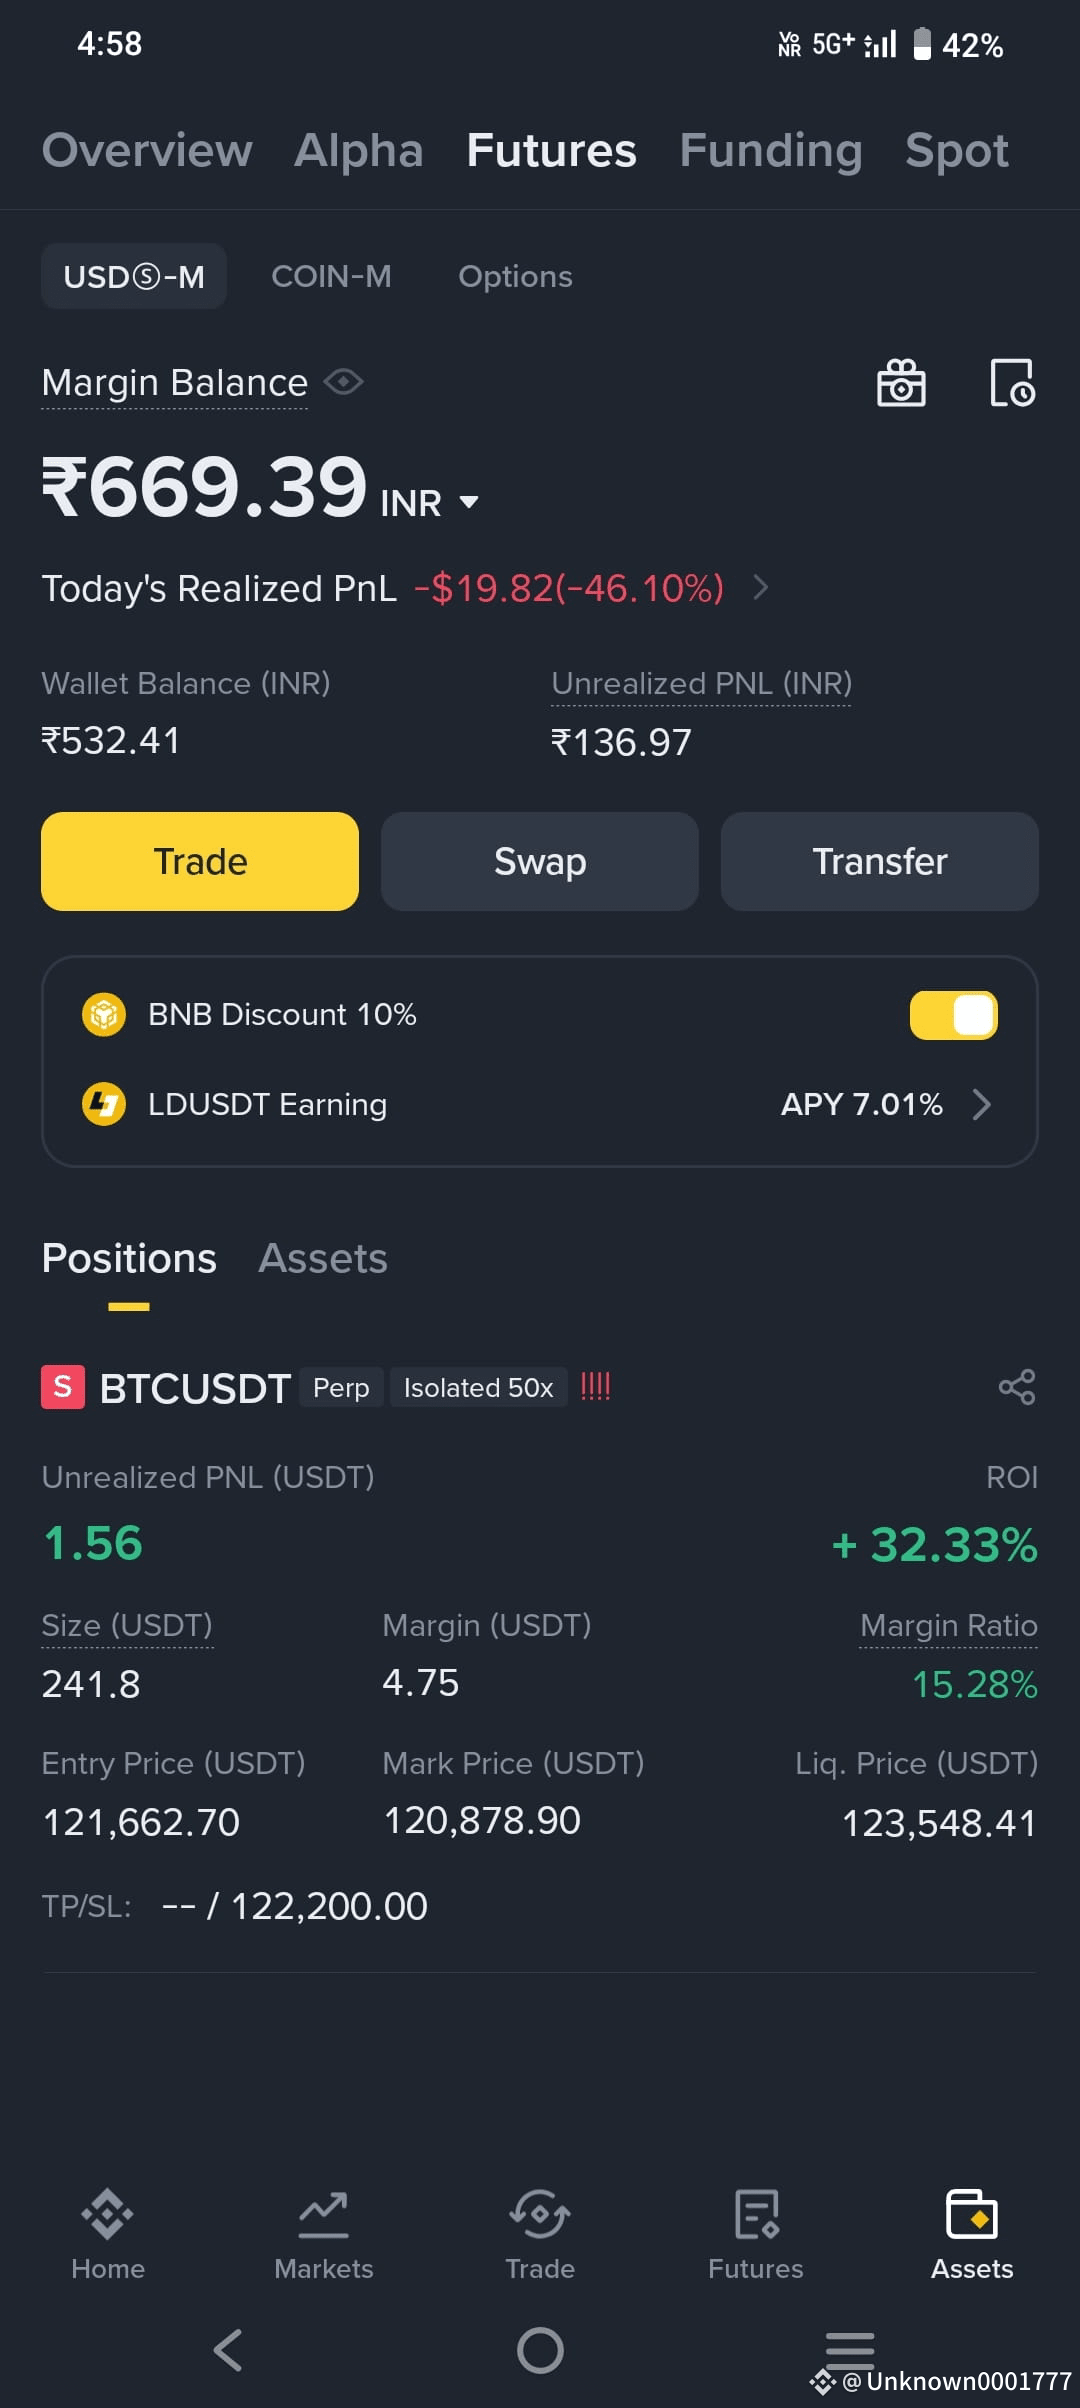This screenshot has width=1080, height=2408.
Task: Select the USDⓈ-M segment
Action: click(x=134, y=276)
